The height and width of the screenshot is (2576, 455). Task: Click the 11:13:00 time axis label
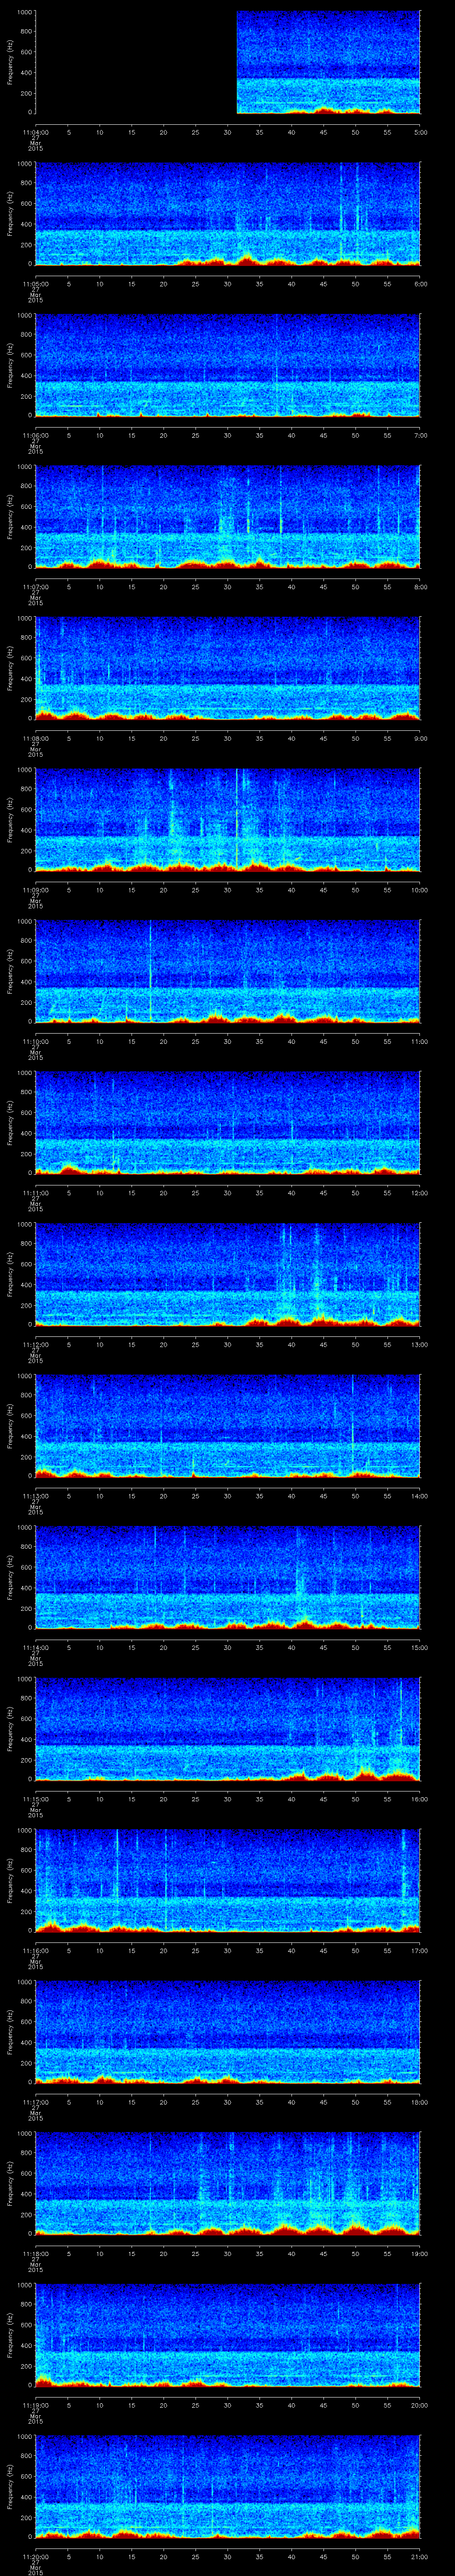point(35,1495)
